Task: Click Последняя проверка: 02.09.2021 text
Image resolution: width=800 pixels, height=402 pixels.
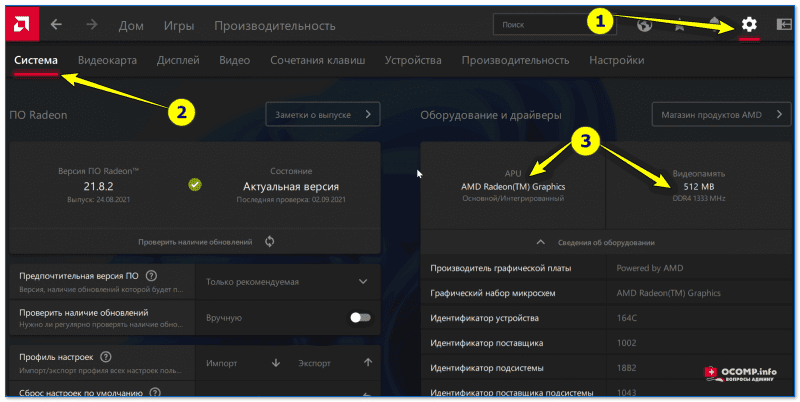Action: tap(291, 199)
